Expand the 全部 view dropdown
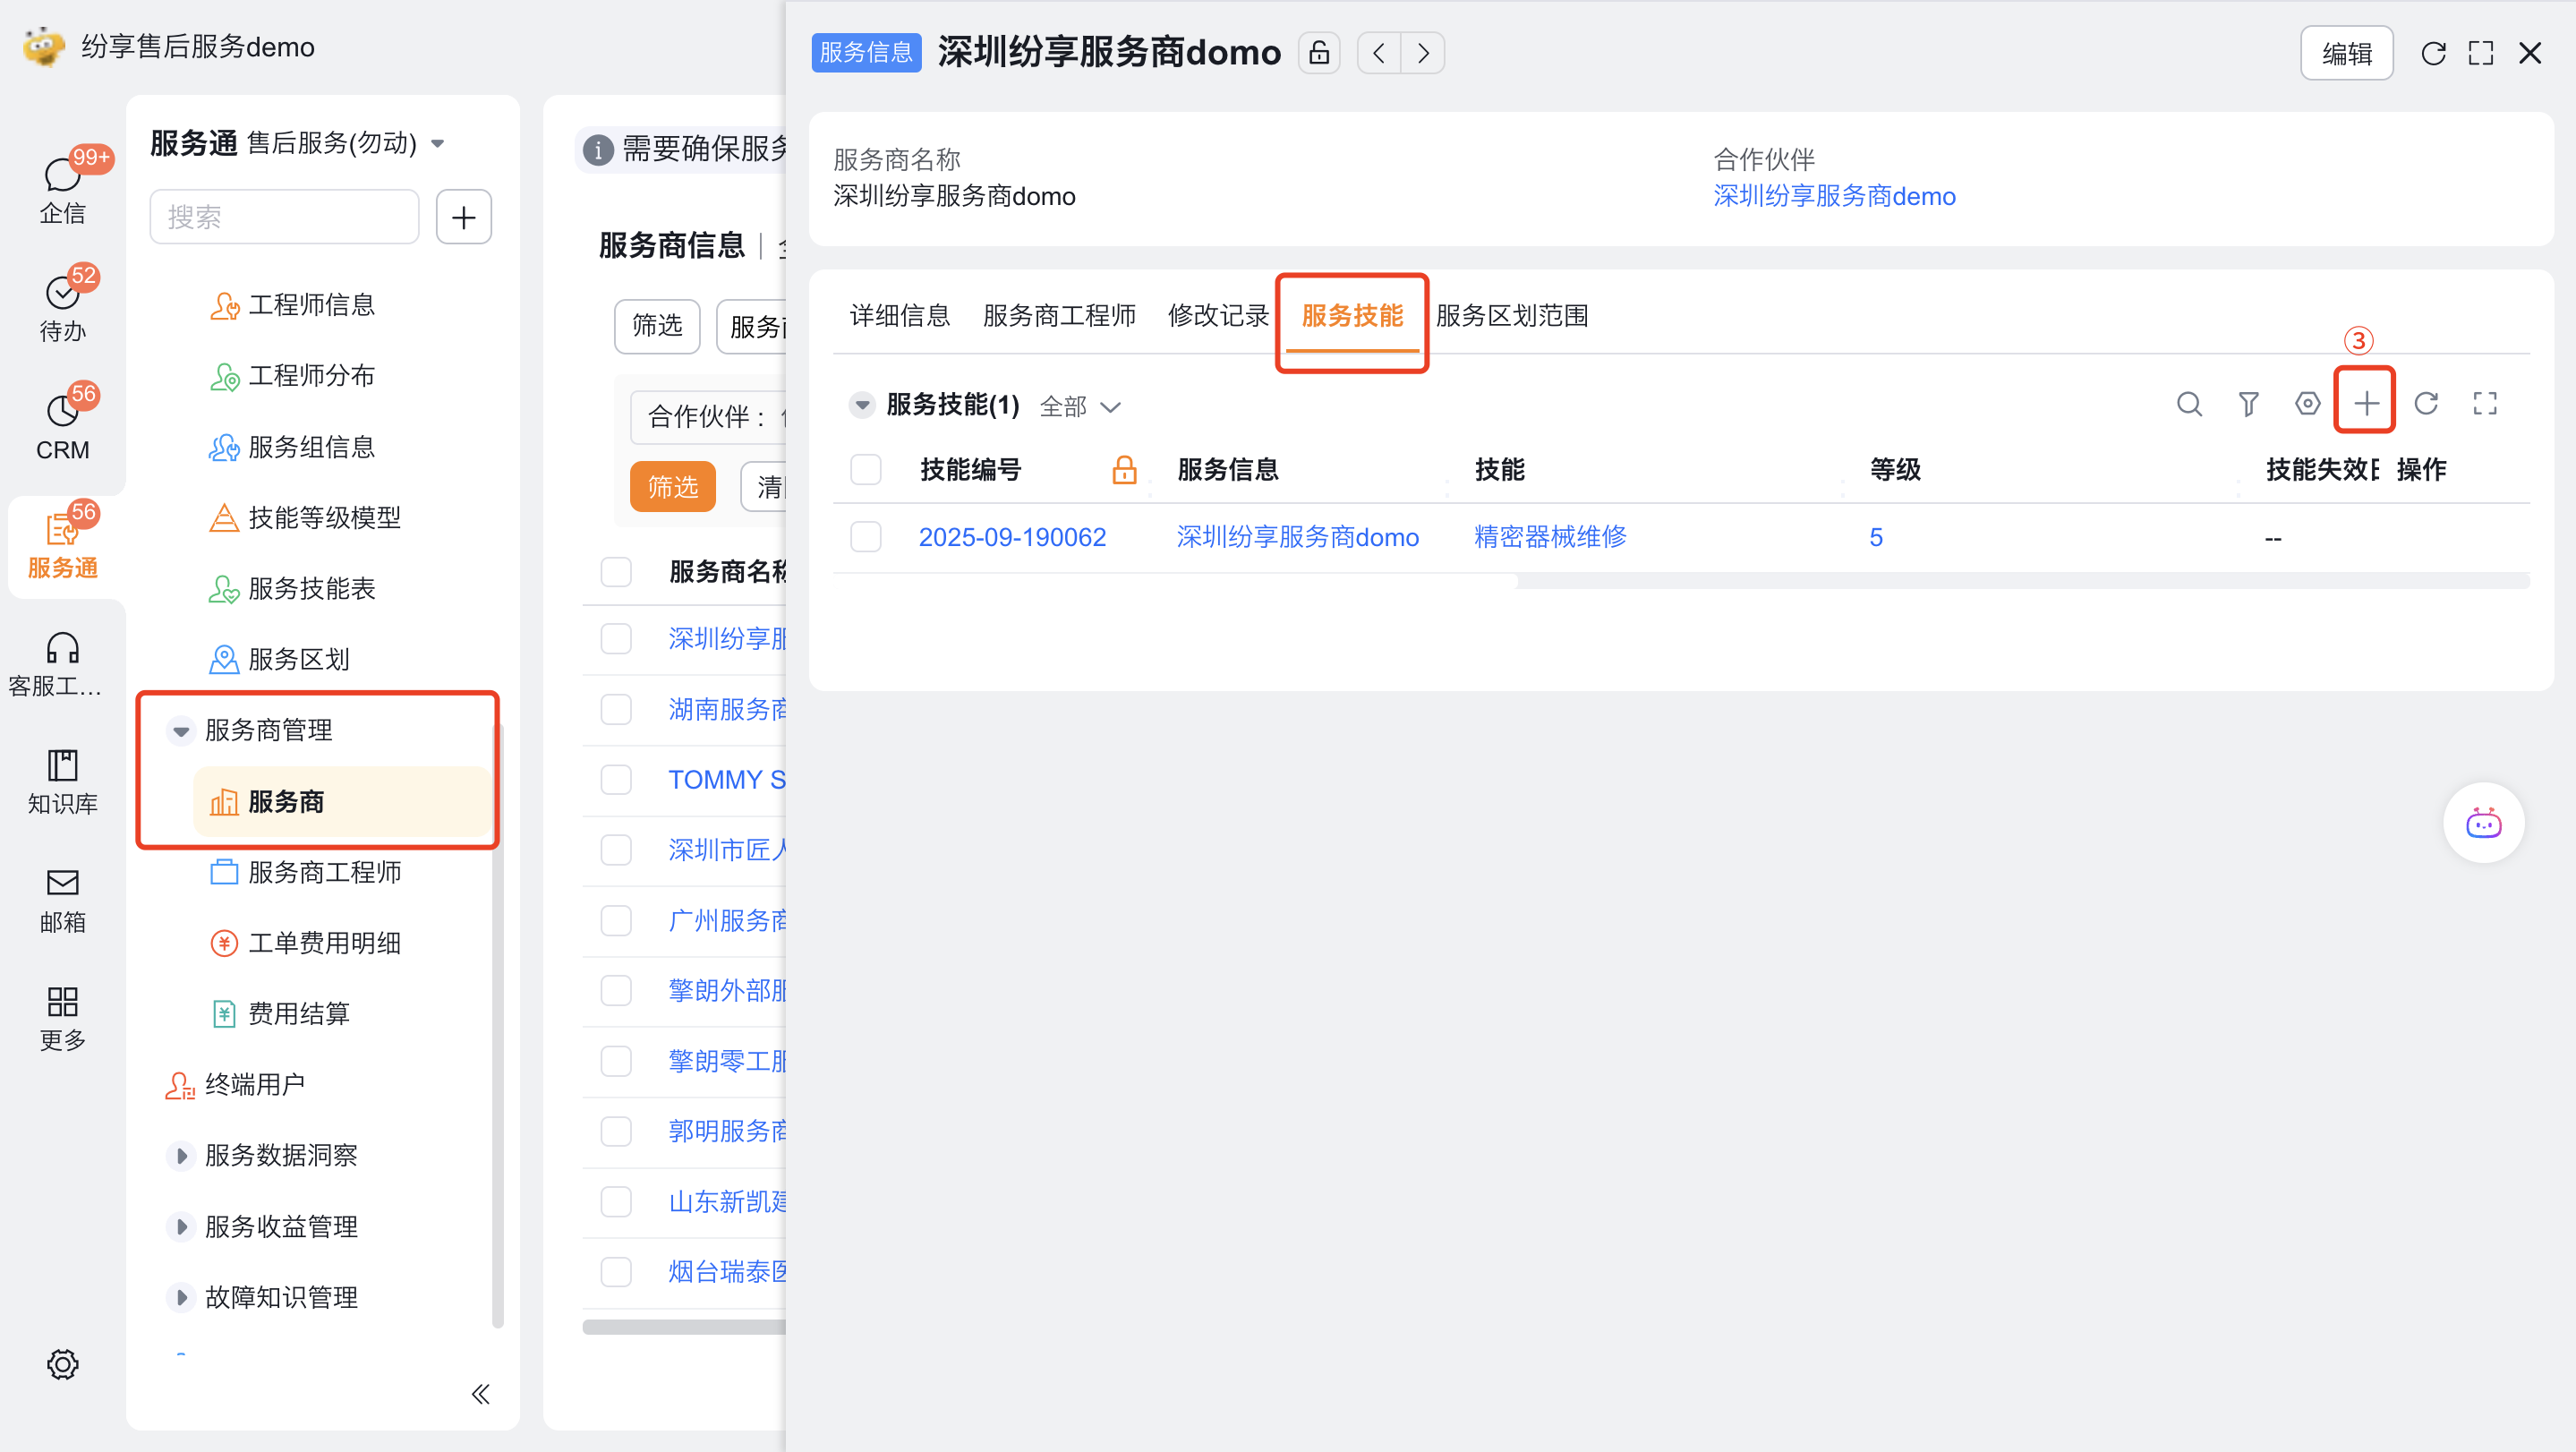 point(1080,406)
